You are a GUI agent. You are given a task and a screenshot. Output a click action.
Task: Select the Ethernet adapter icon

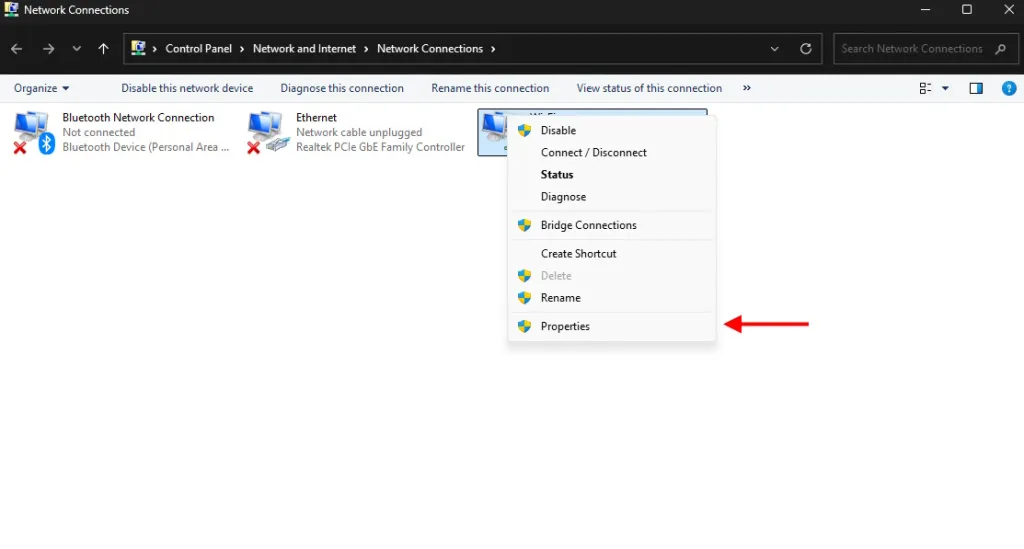point(268,133)
